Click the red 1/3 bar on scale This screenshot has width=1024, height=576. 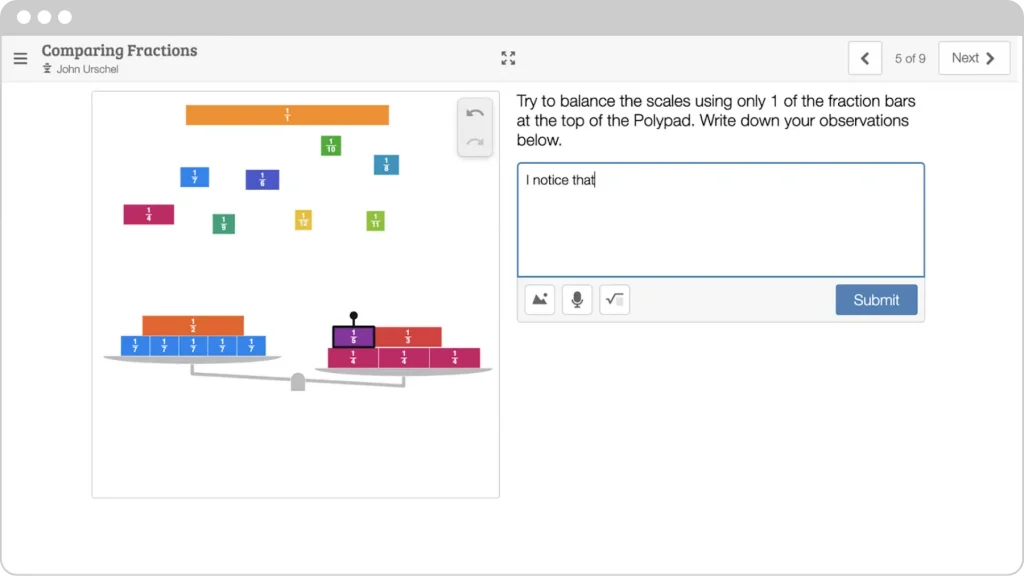coord(408,337)
